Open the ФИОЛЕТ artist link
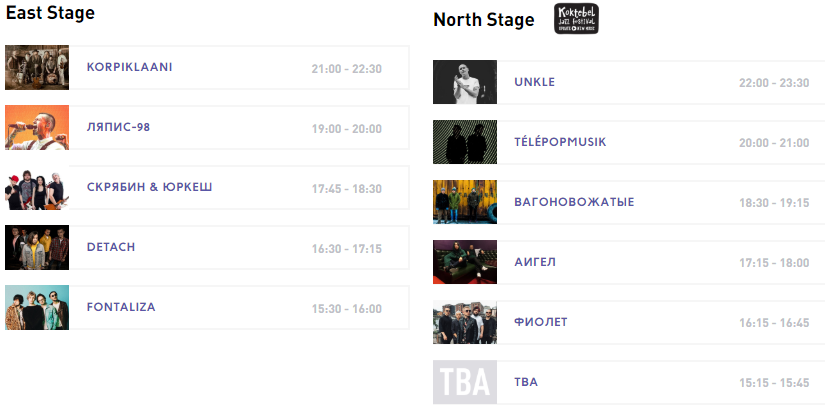 [541, 323]
